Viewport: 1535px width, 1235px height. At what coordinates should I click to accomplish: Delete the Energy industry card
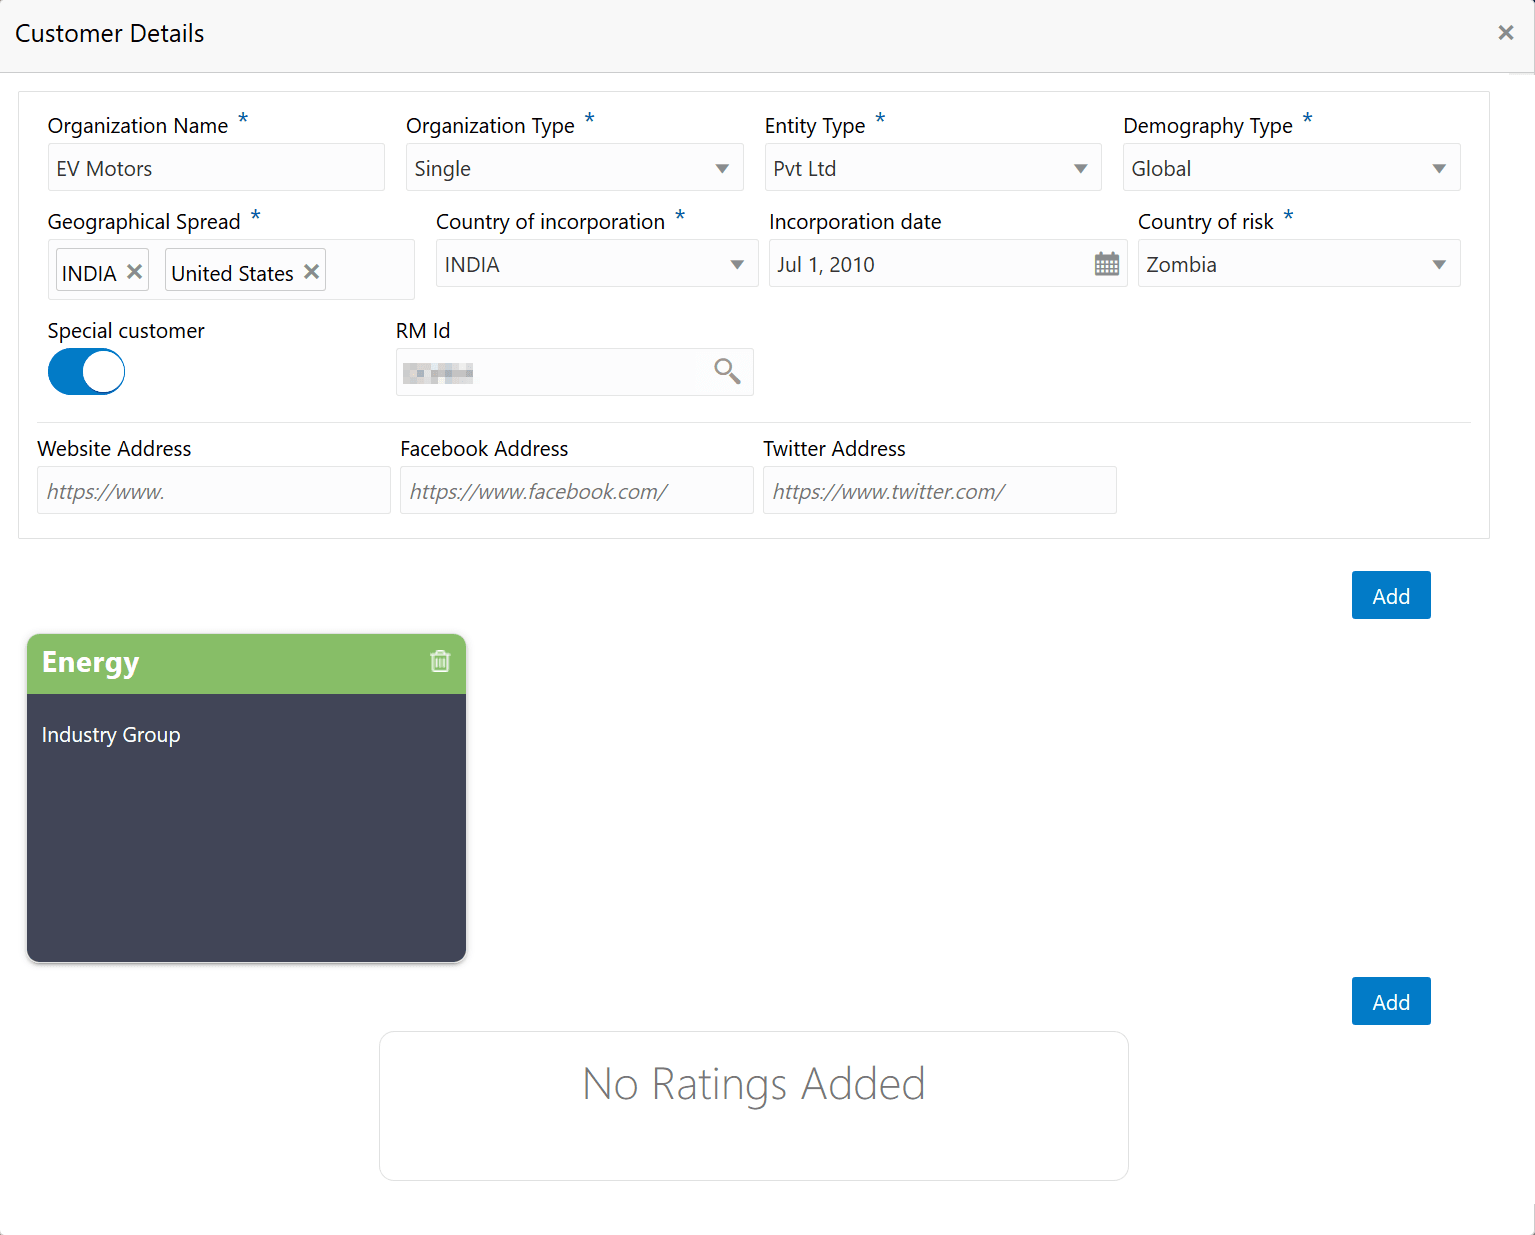pyautogui.click(x=440, y=661)
